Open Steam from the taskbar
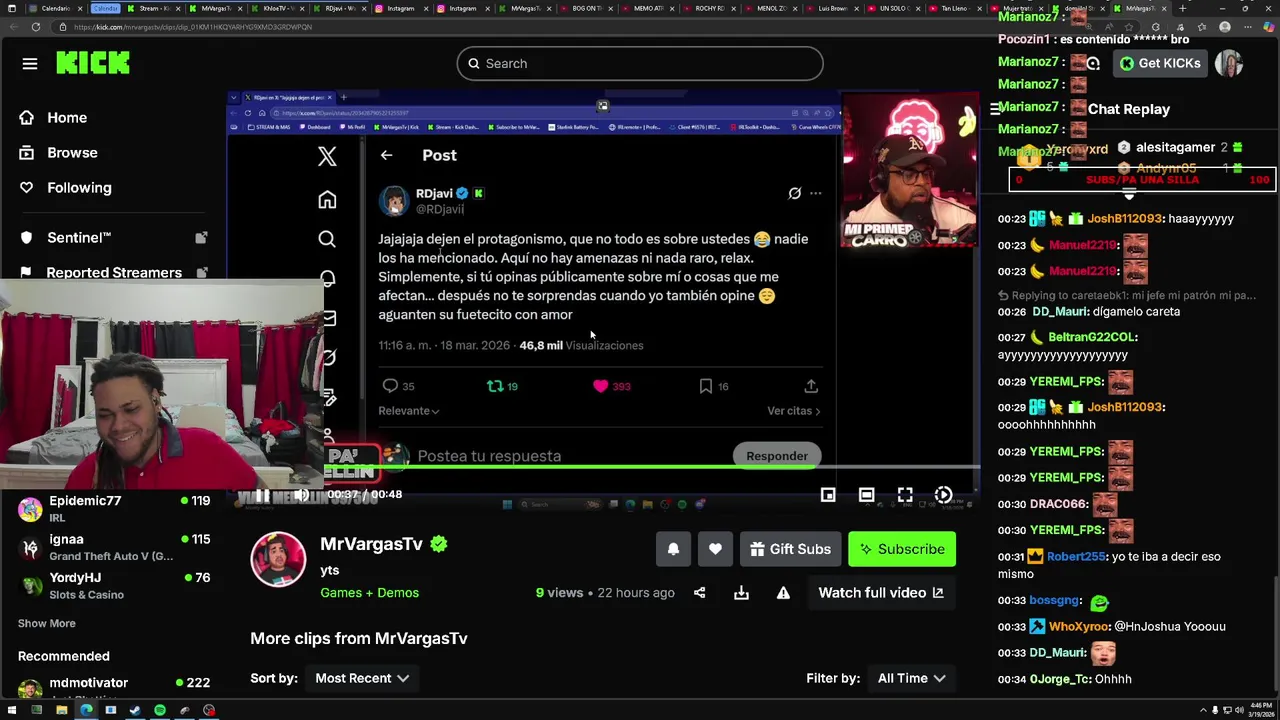Viewport: 1280px width, 720px height. pyautogui.click(x=135, y=711)
